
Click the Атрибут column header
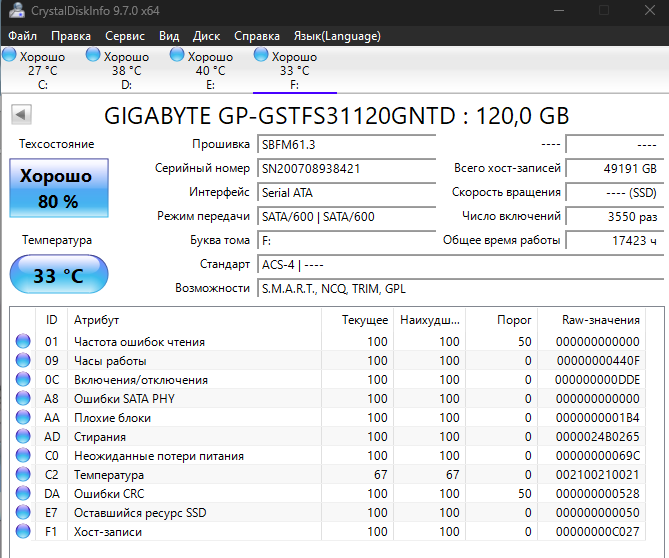tap(194, 320)
